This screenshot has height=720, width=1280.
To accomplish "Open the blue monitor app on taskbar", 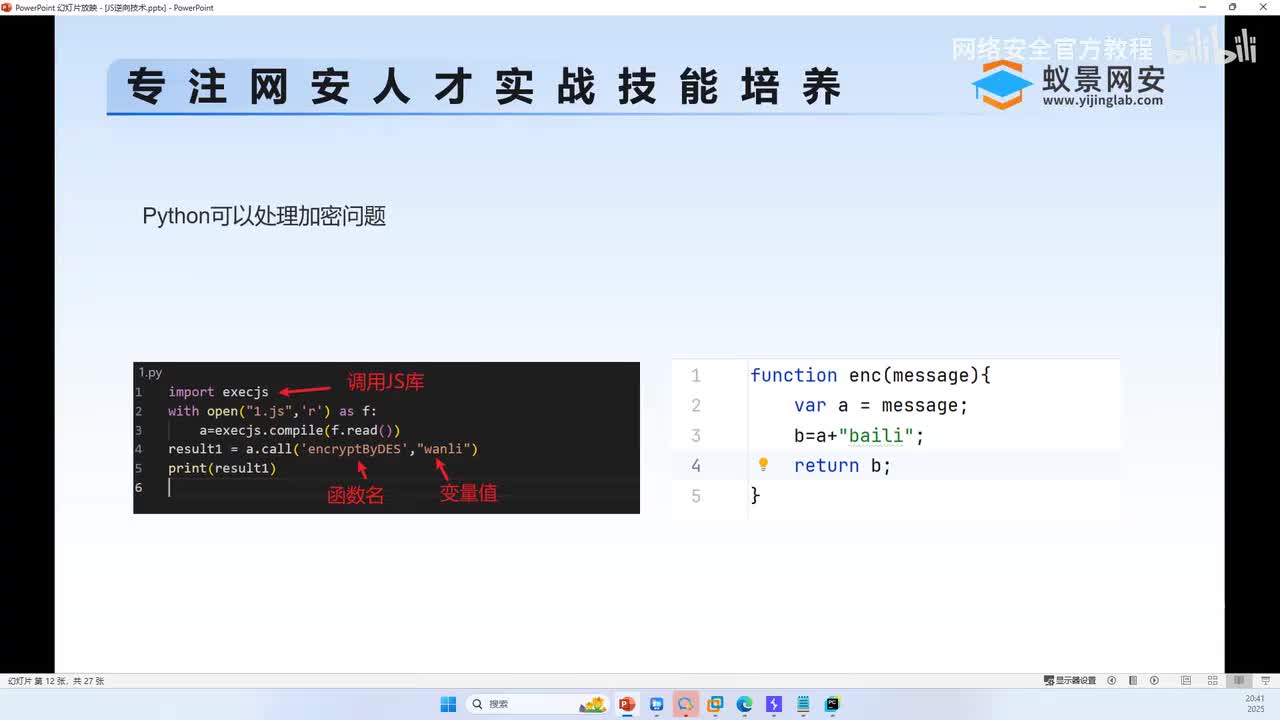I will tap(657, 704).
